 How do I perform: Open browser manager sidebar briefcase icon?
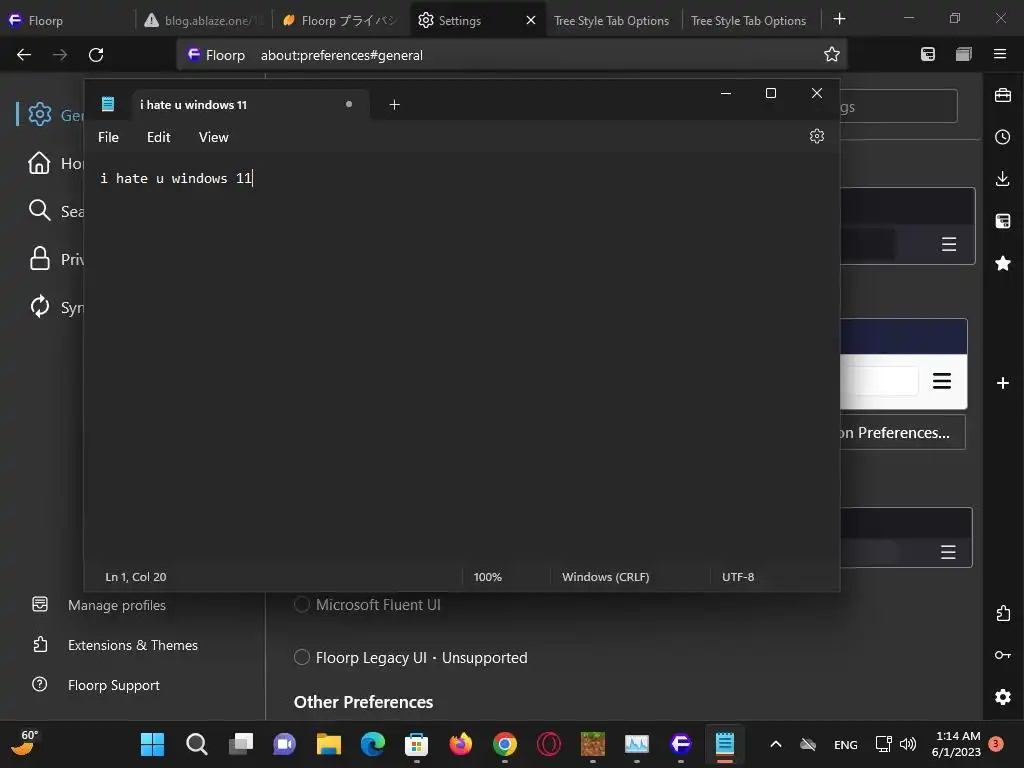pos(1002,95)
